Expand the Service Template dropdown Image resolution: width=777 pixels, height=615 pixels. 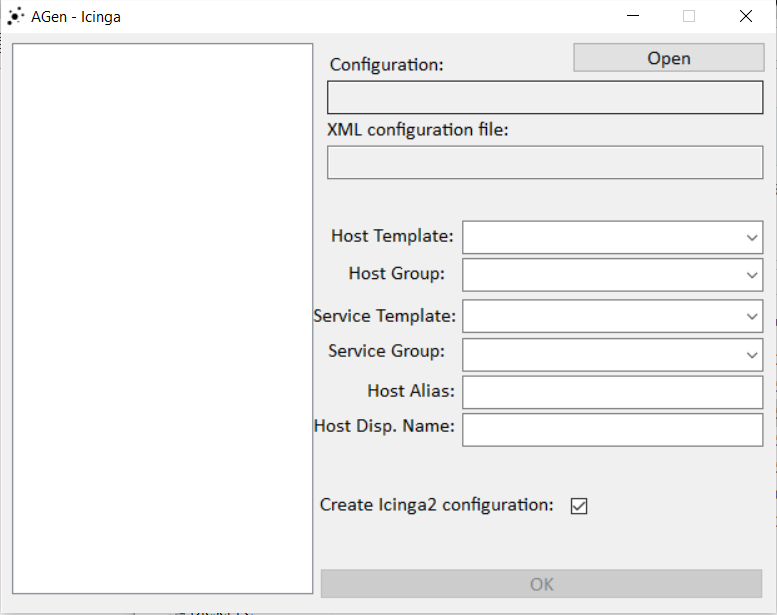[x=752, y=316]
